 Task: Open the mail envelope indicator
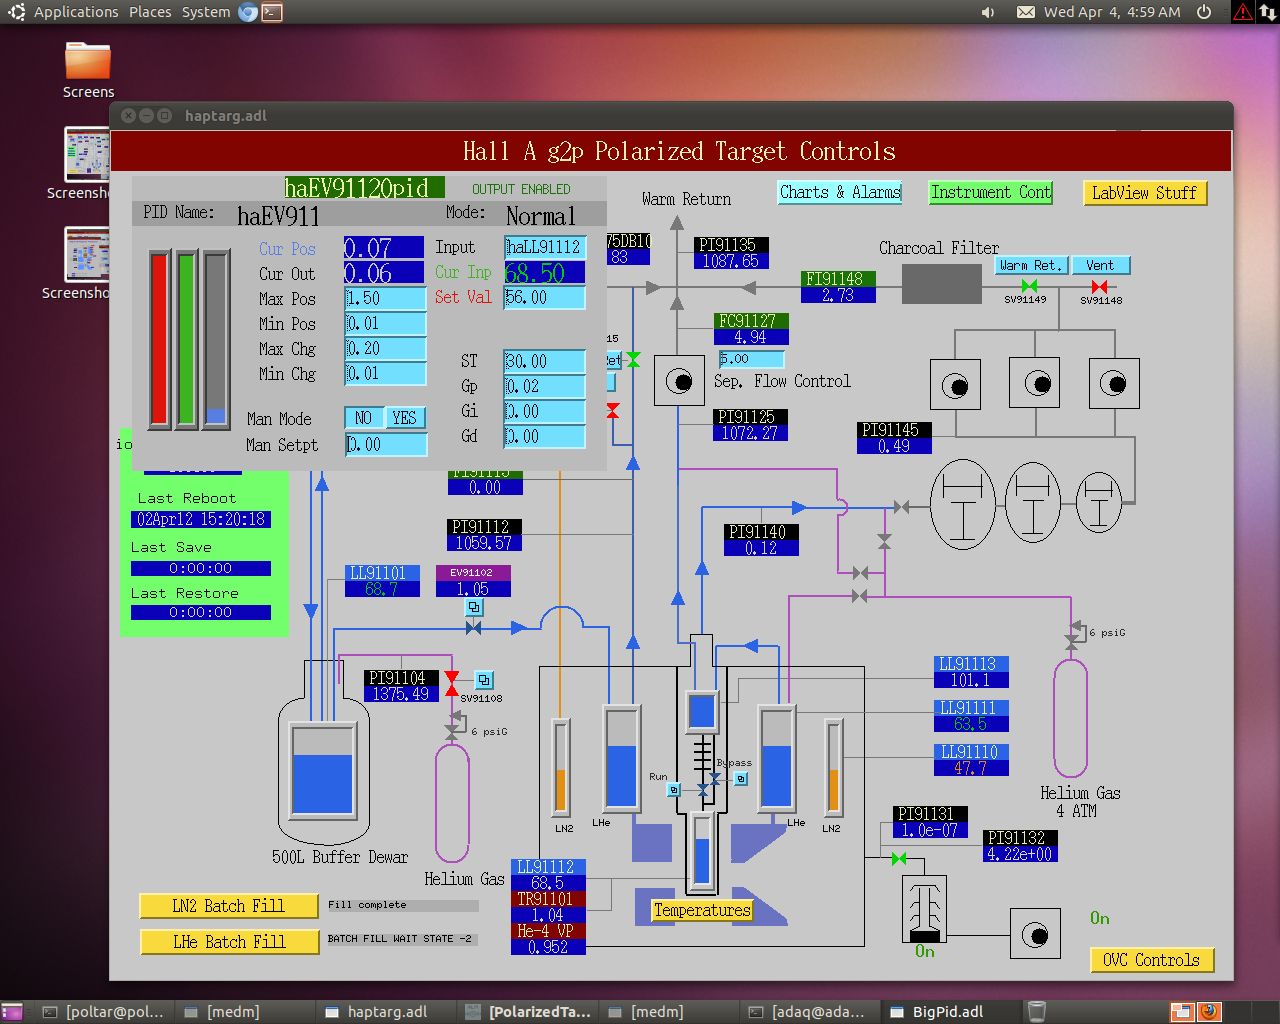click(1026, 12)
